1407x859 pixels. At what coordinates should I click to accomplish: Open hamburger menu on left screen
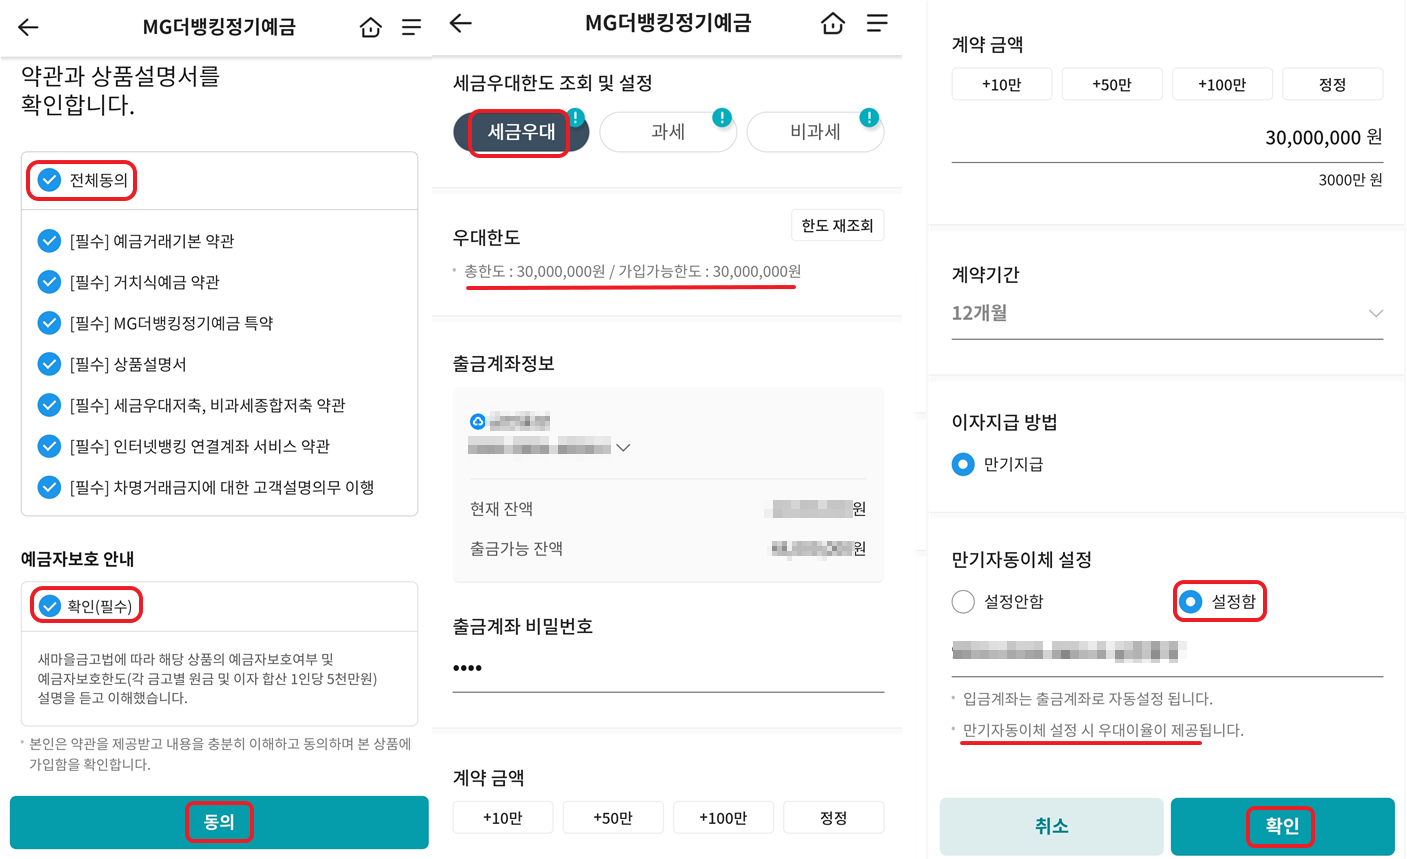pyautogui.click(x=411, y=28)
